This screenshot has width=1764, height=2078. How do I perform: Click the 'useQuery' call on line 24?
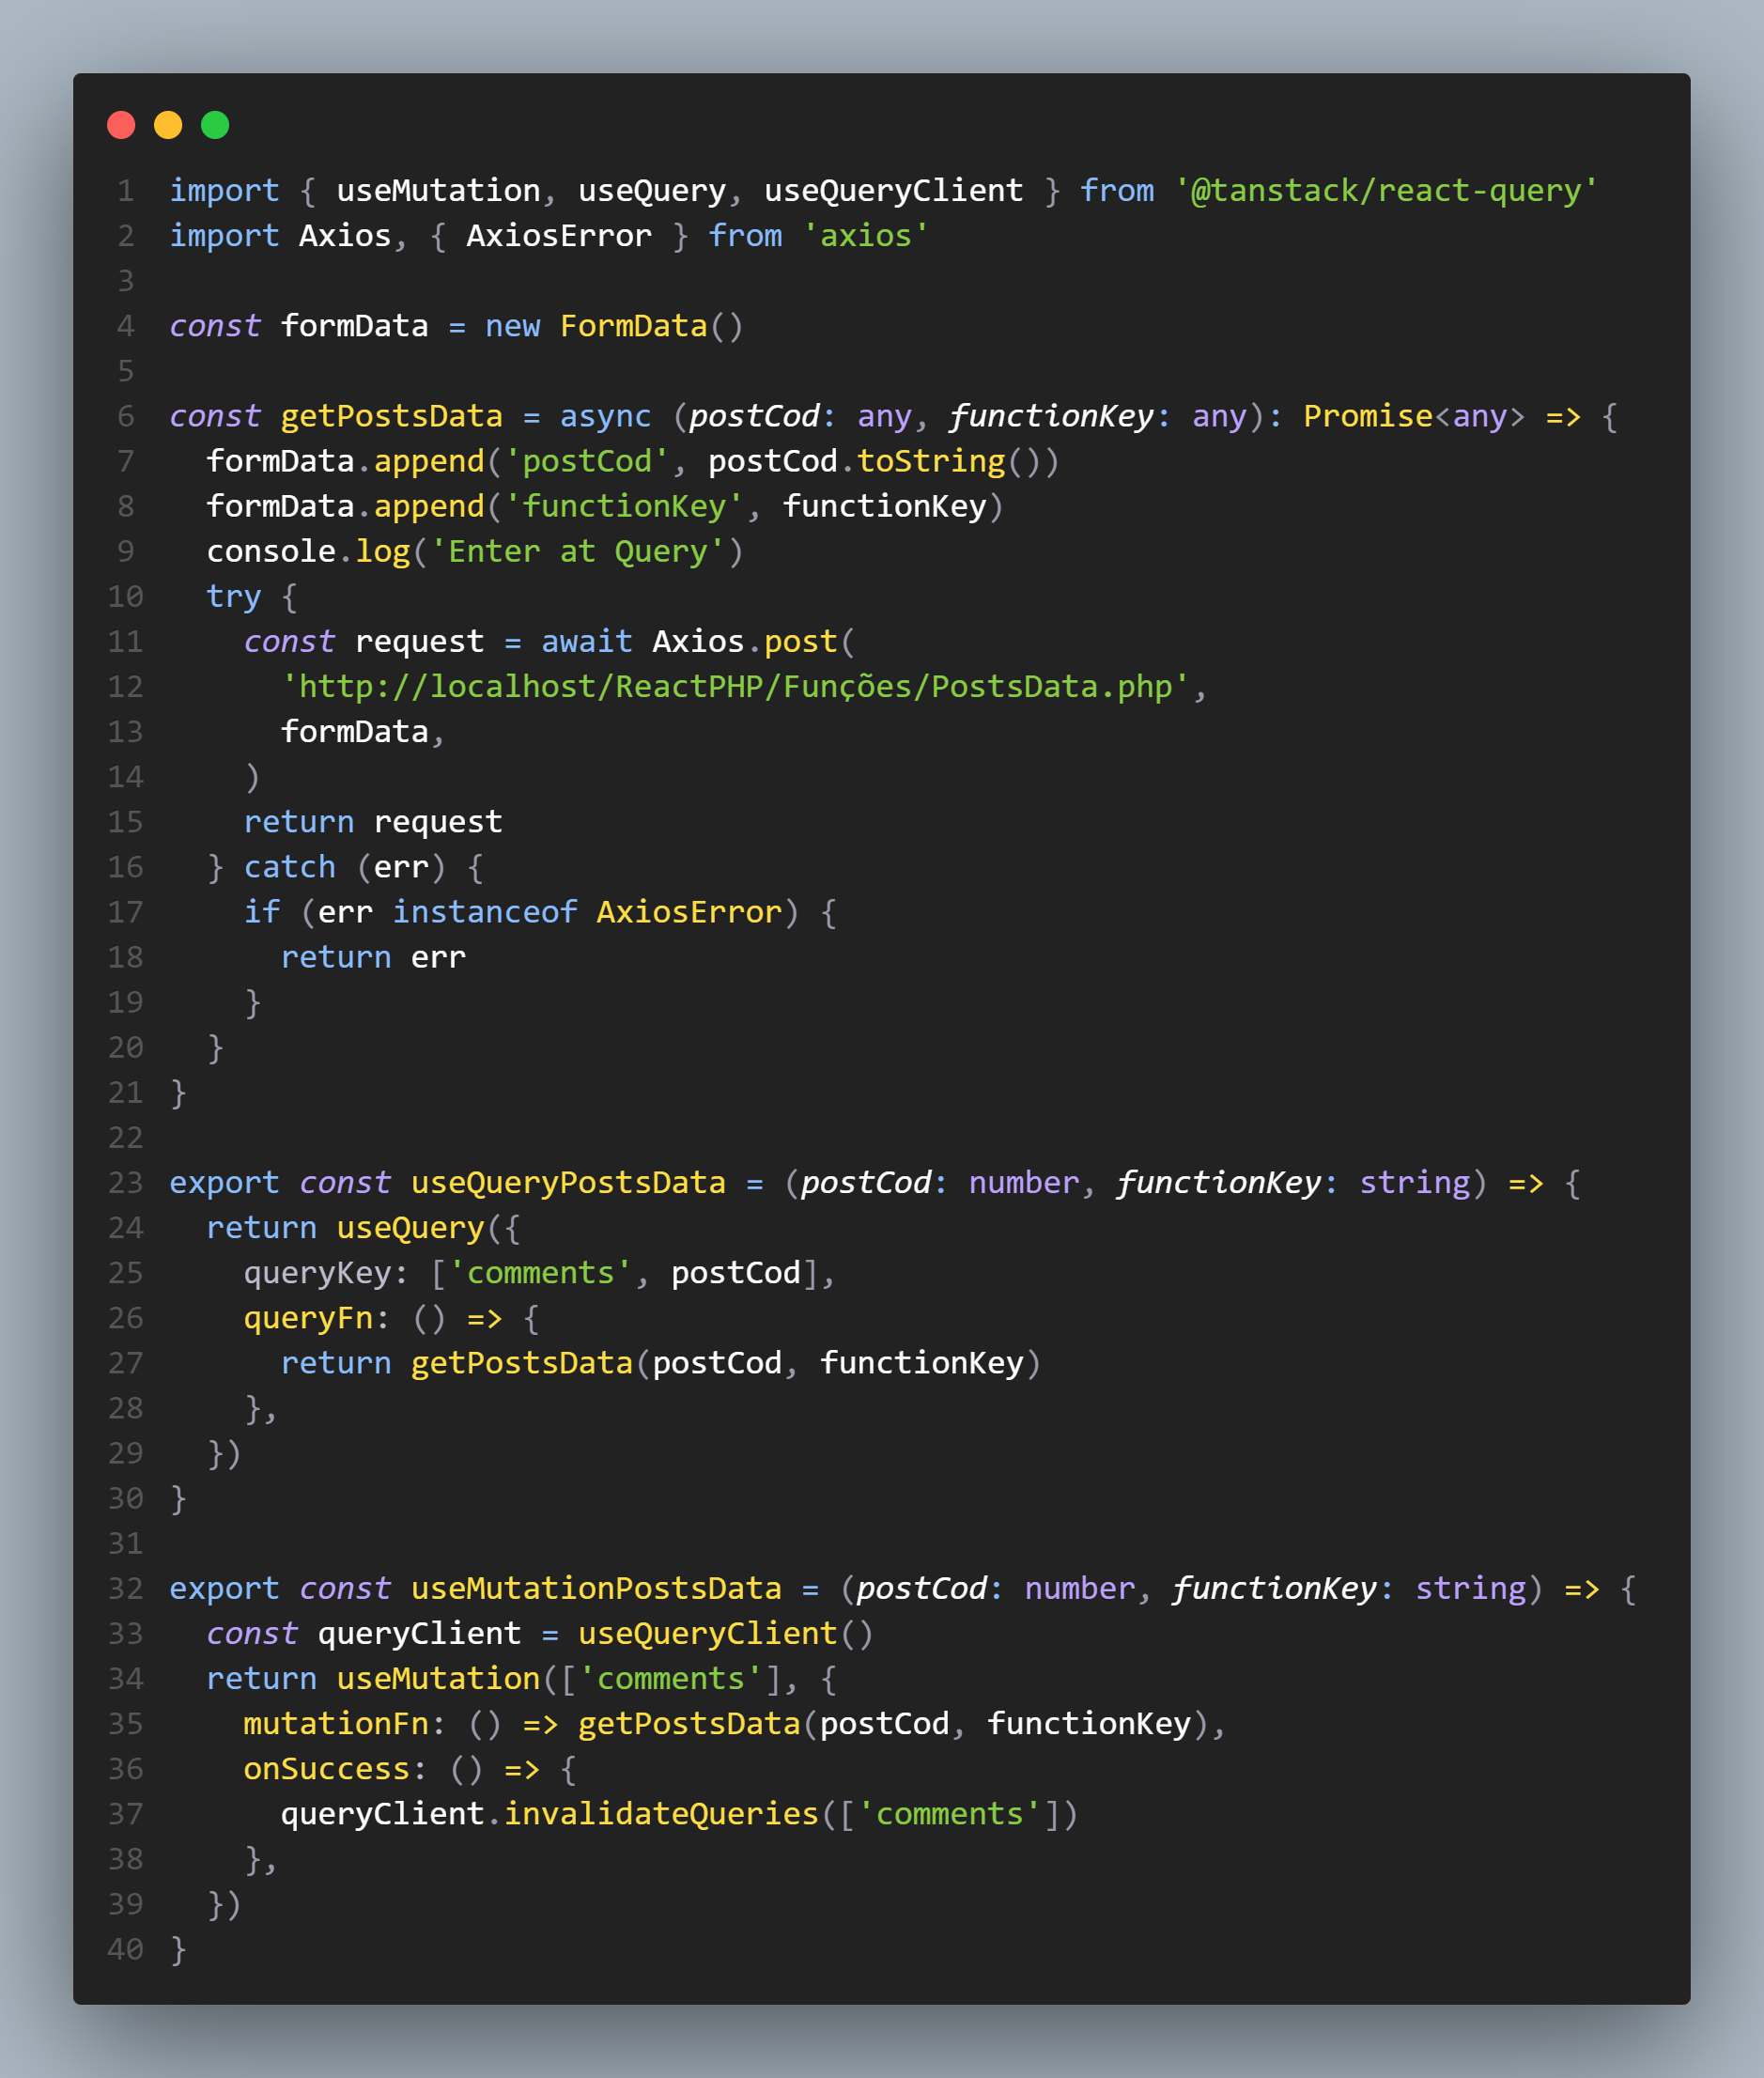(x=411, y=1227)
